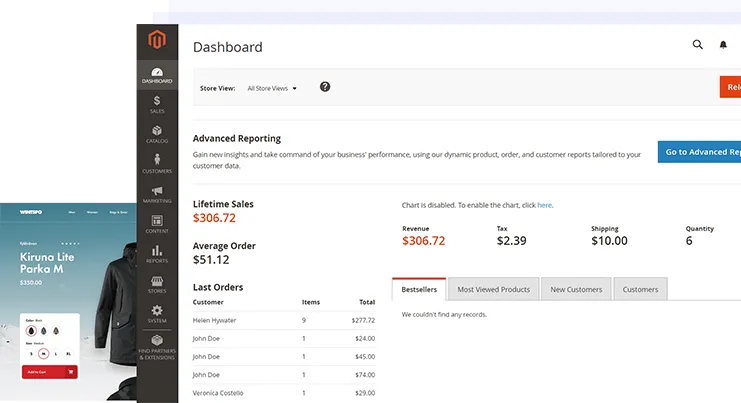Open the notifications bell
741x403 pixels.
tap(723, 45)
